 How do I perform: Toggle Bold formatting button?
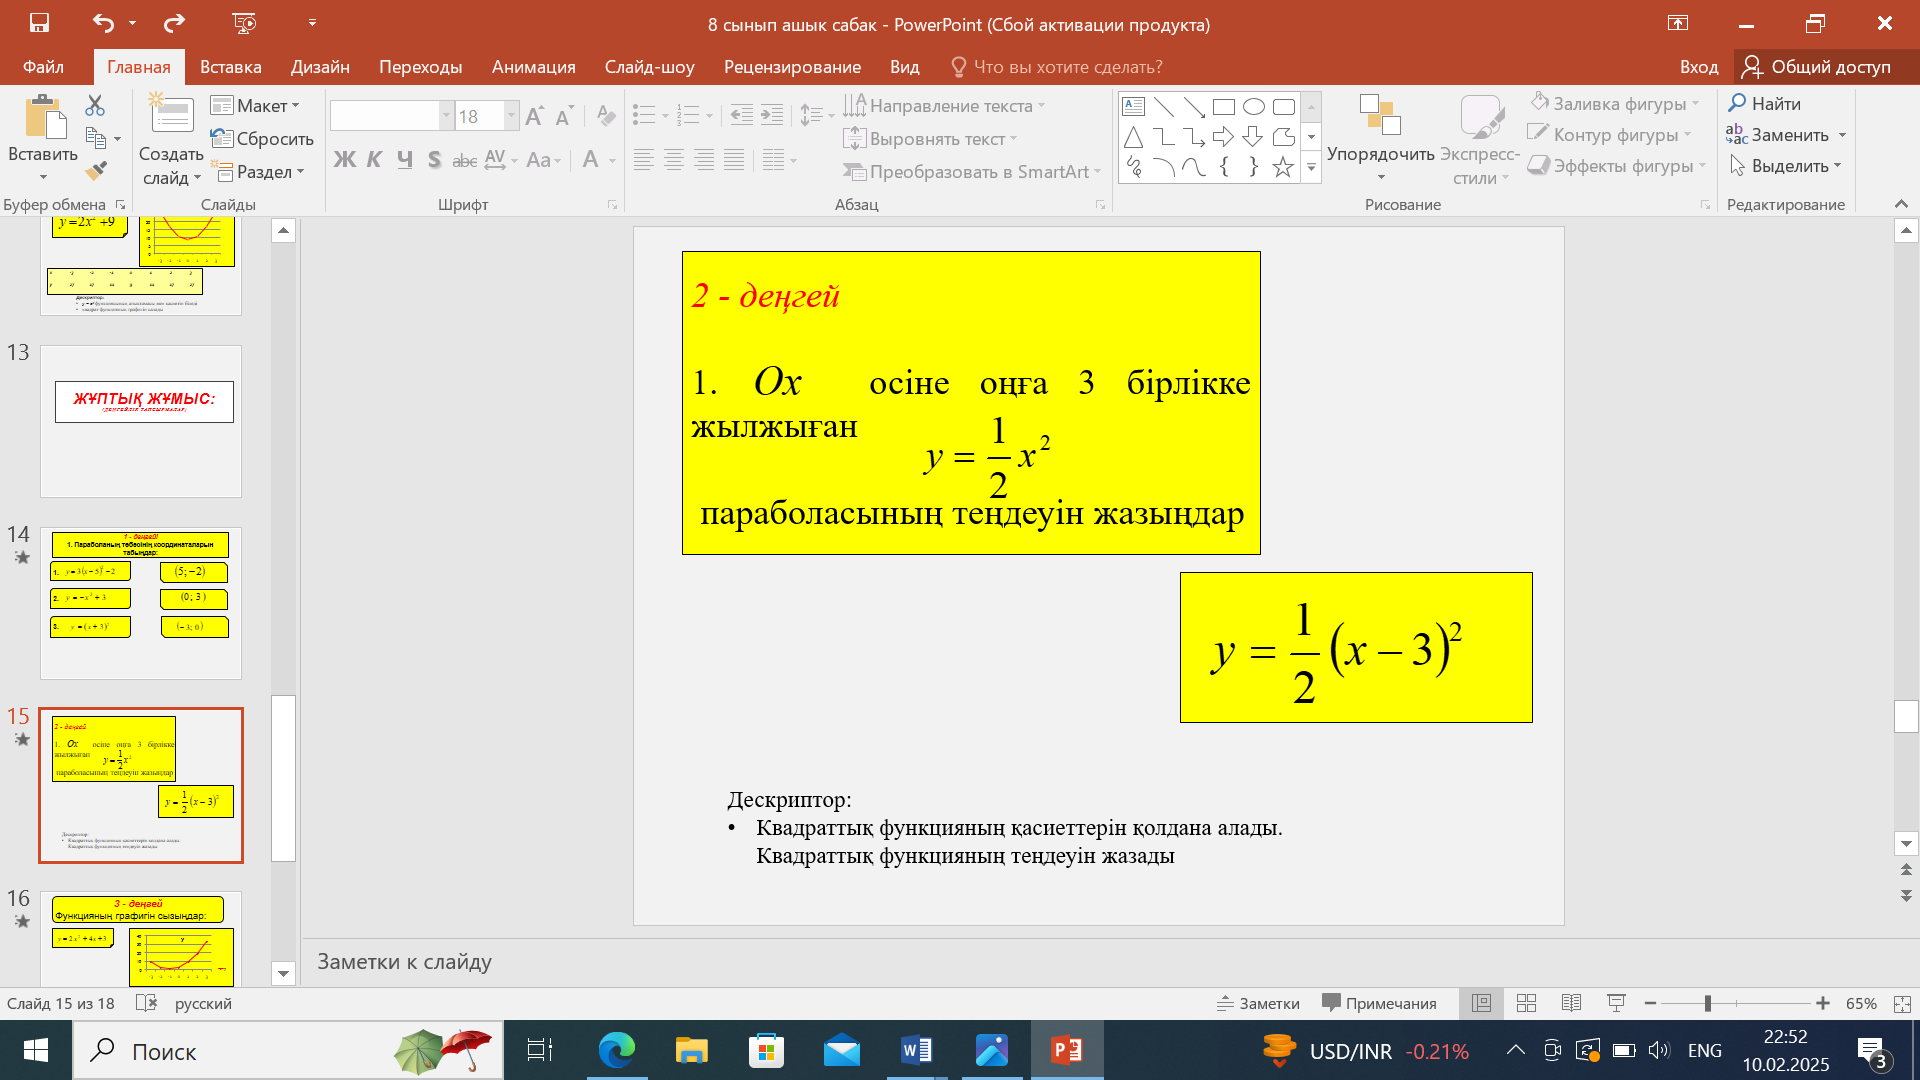pyautogui.click(x=344, y=160)
